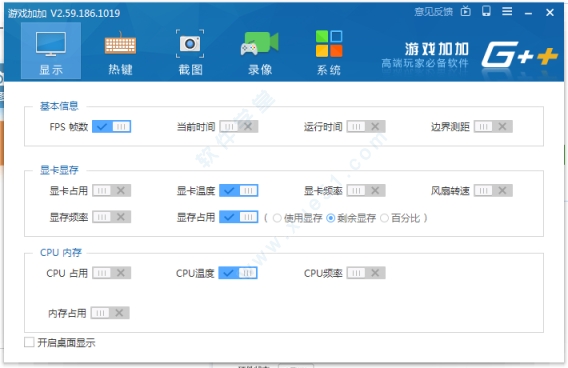This screenshot has height=368, width=568.
Task: Click the 高端玩家必备软件 slogan text
Action: pyautogui.click(x=425, y=63)
